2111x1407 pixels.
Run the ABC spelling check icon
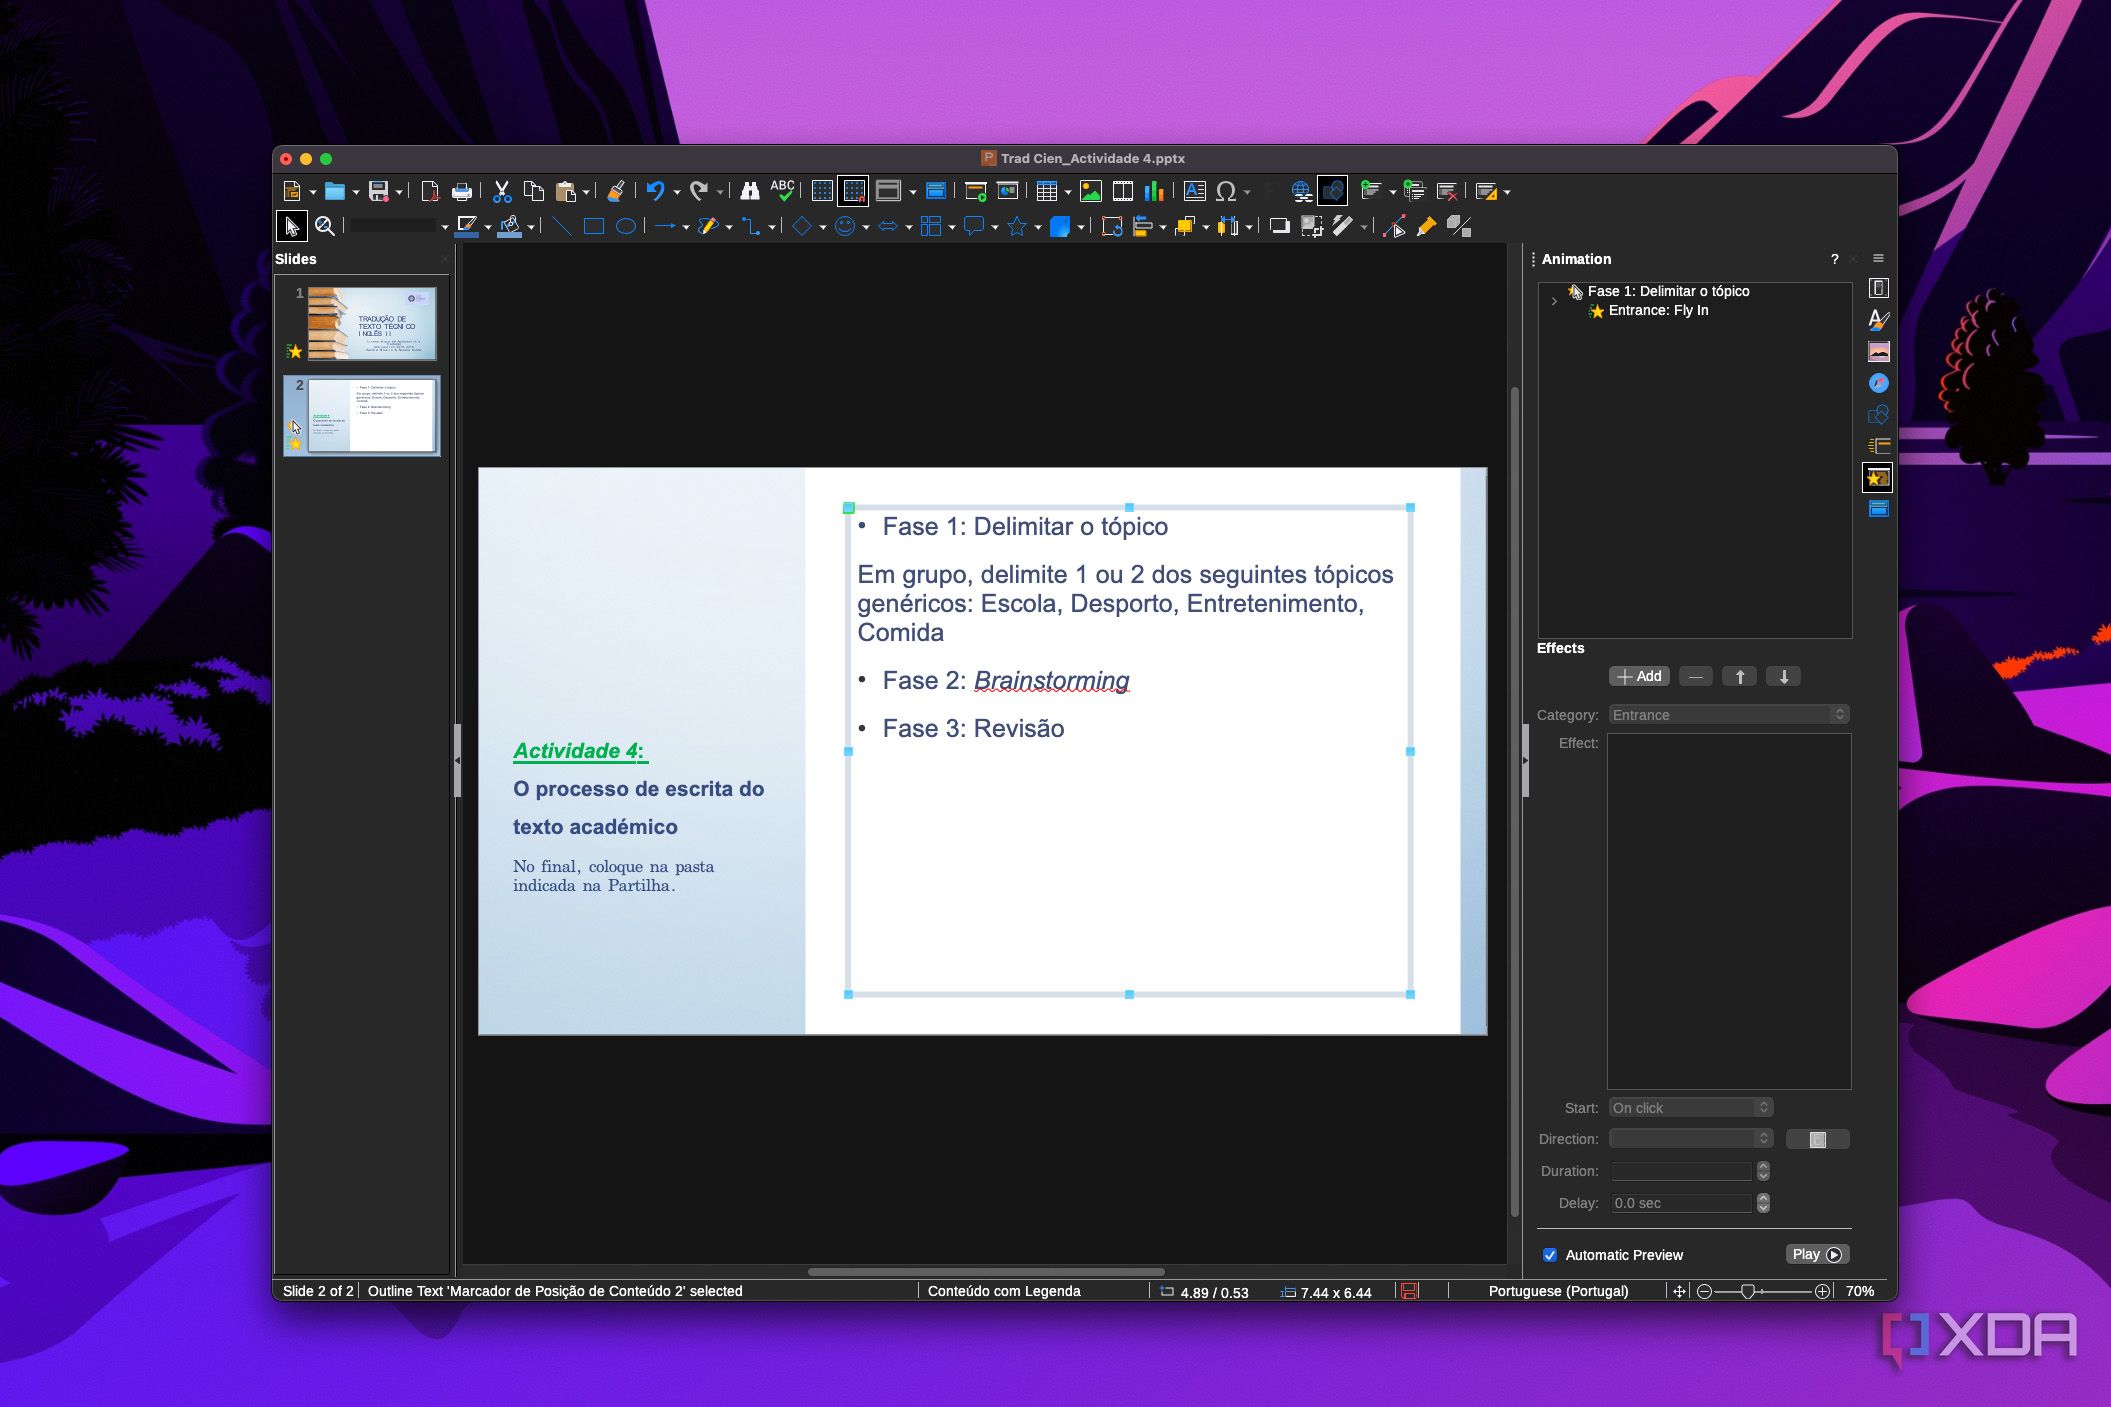782,190
